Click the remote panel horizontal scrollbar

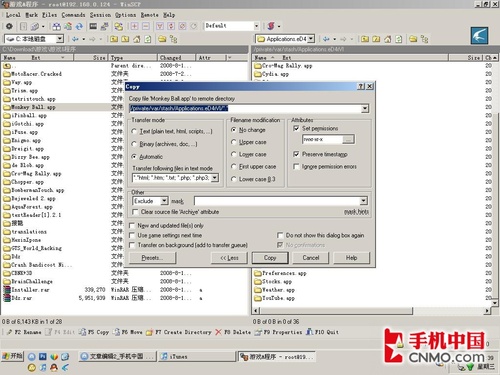coord(336,311)
